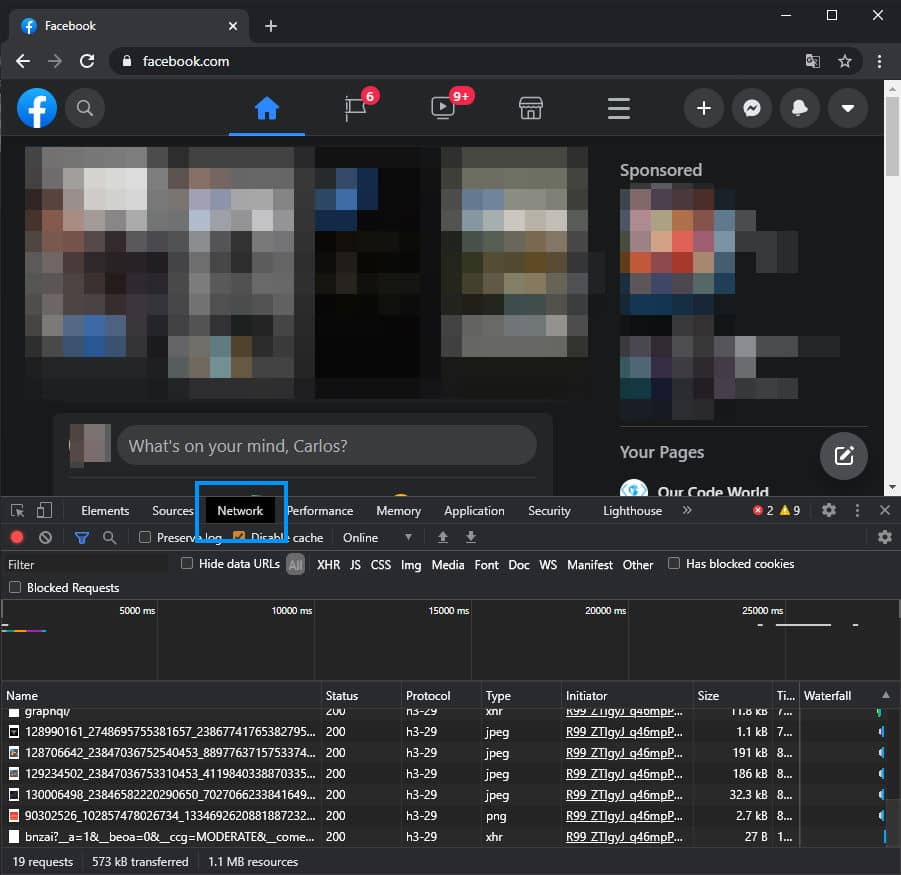Screen dimensions: 901x875
Task: Switch to the Performance tab
Action: (319, 510)
